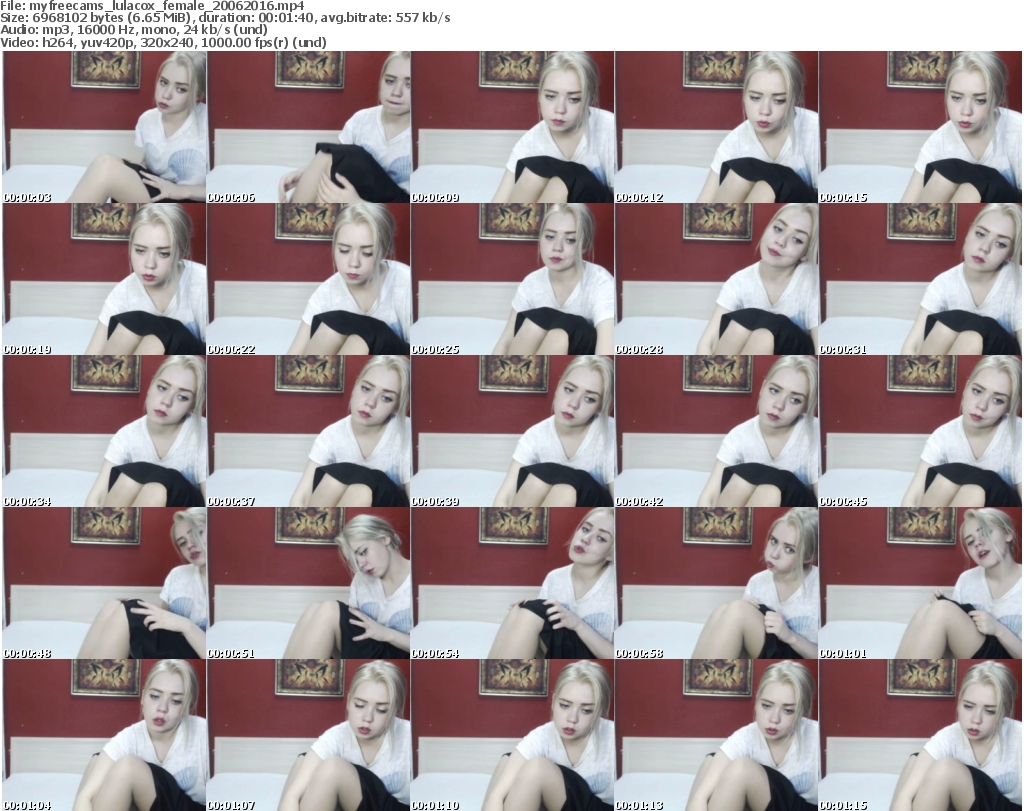Image resolution: width=1024 pixels, height=811 pixels.
Task: Select the frame marked 00:01:04
Action: coord(104,735)
